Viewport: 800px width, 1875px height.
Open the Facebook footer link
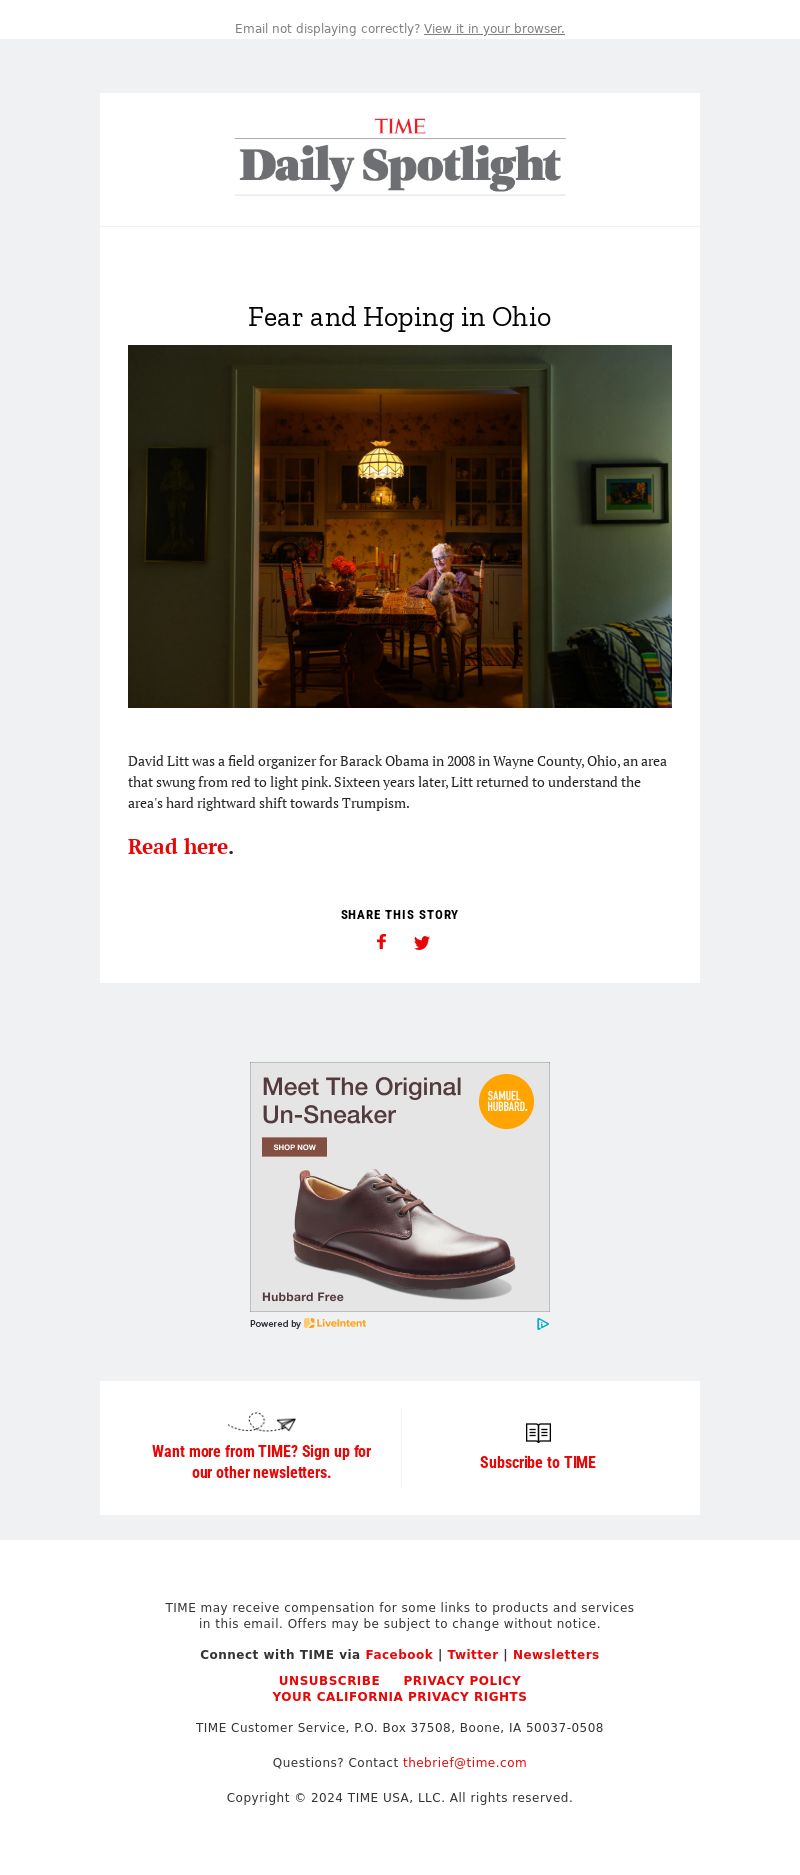(x=399, y=1655)
